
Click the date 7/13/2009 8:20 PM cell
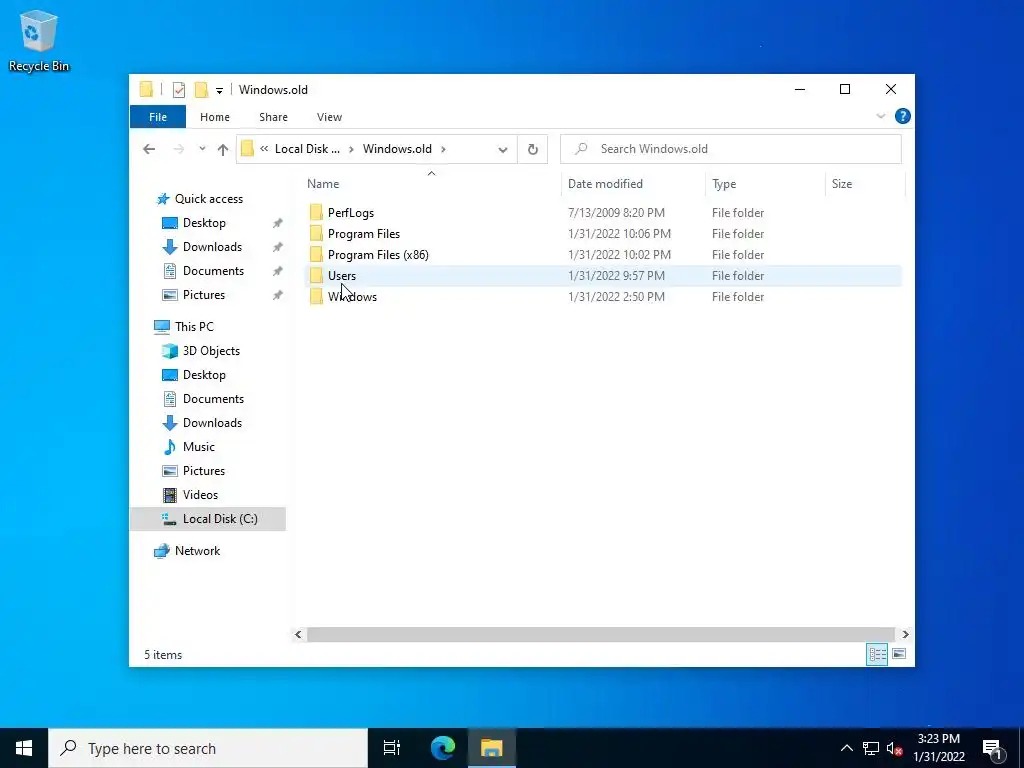click(616, 213)
